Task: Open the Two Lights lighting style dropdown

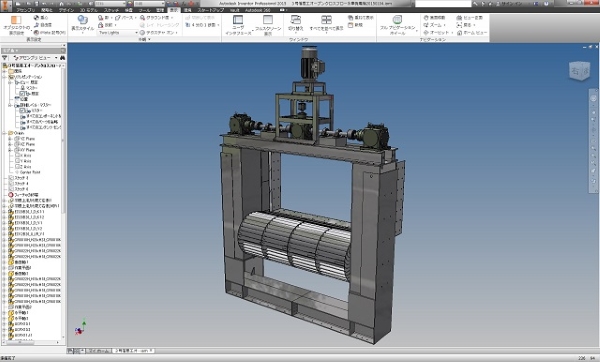Action: [118, 33]
